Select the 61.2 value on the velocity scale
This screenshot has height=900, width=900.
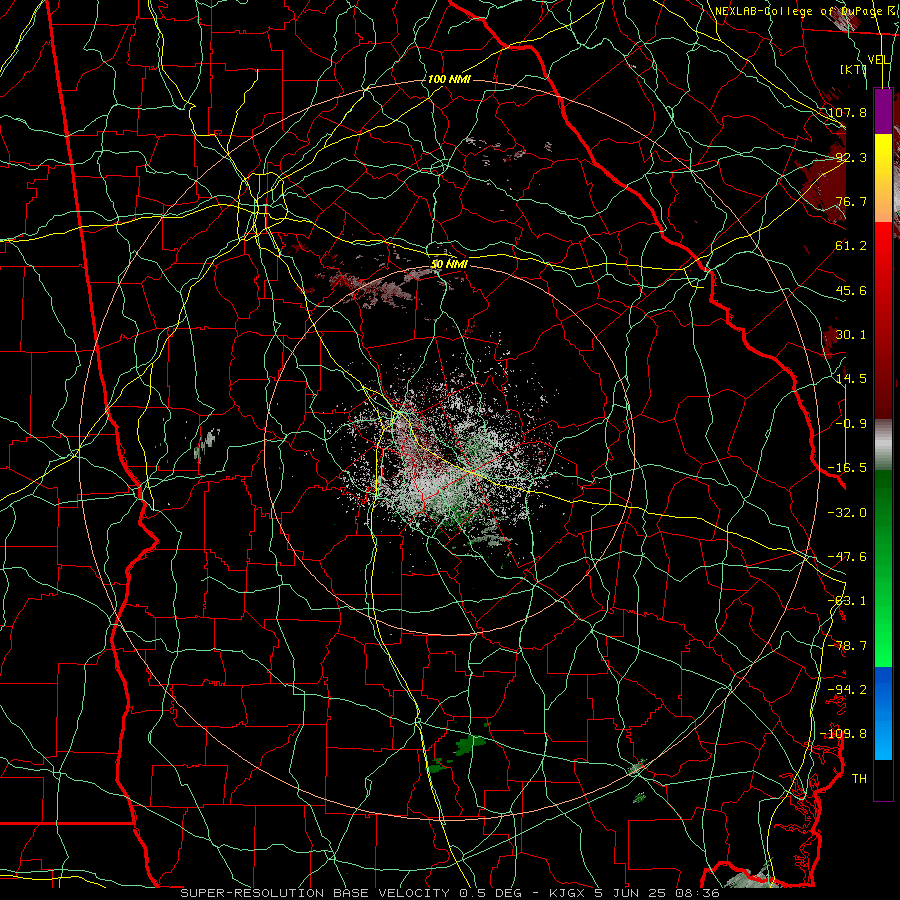click(851, 246)
